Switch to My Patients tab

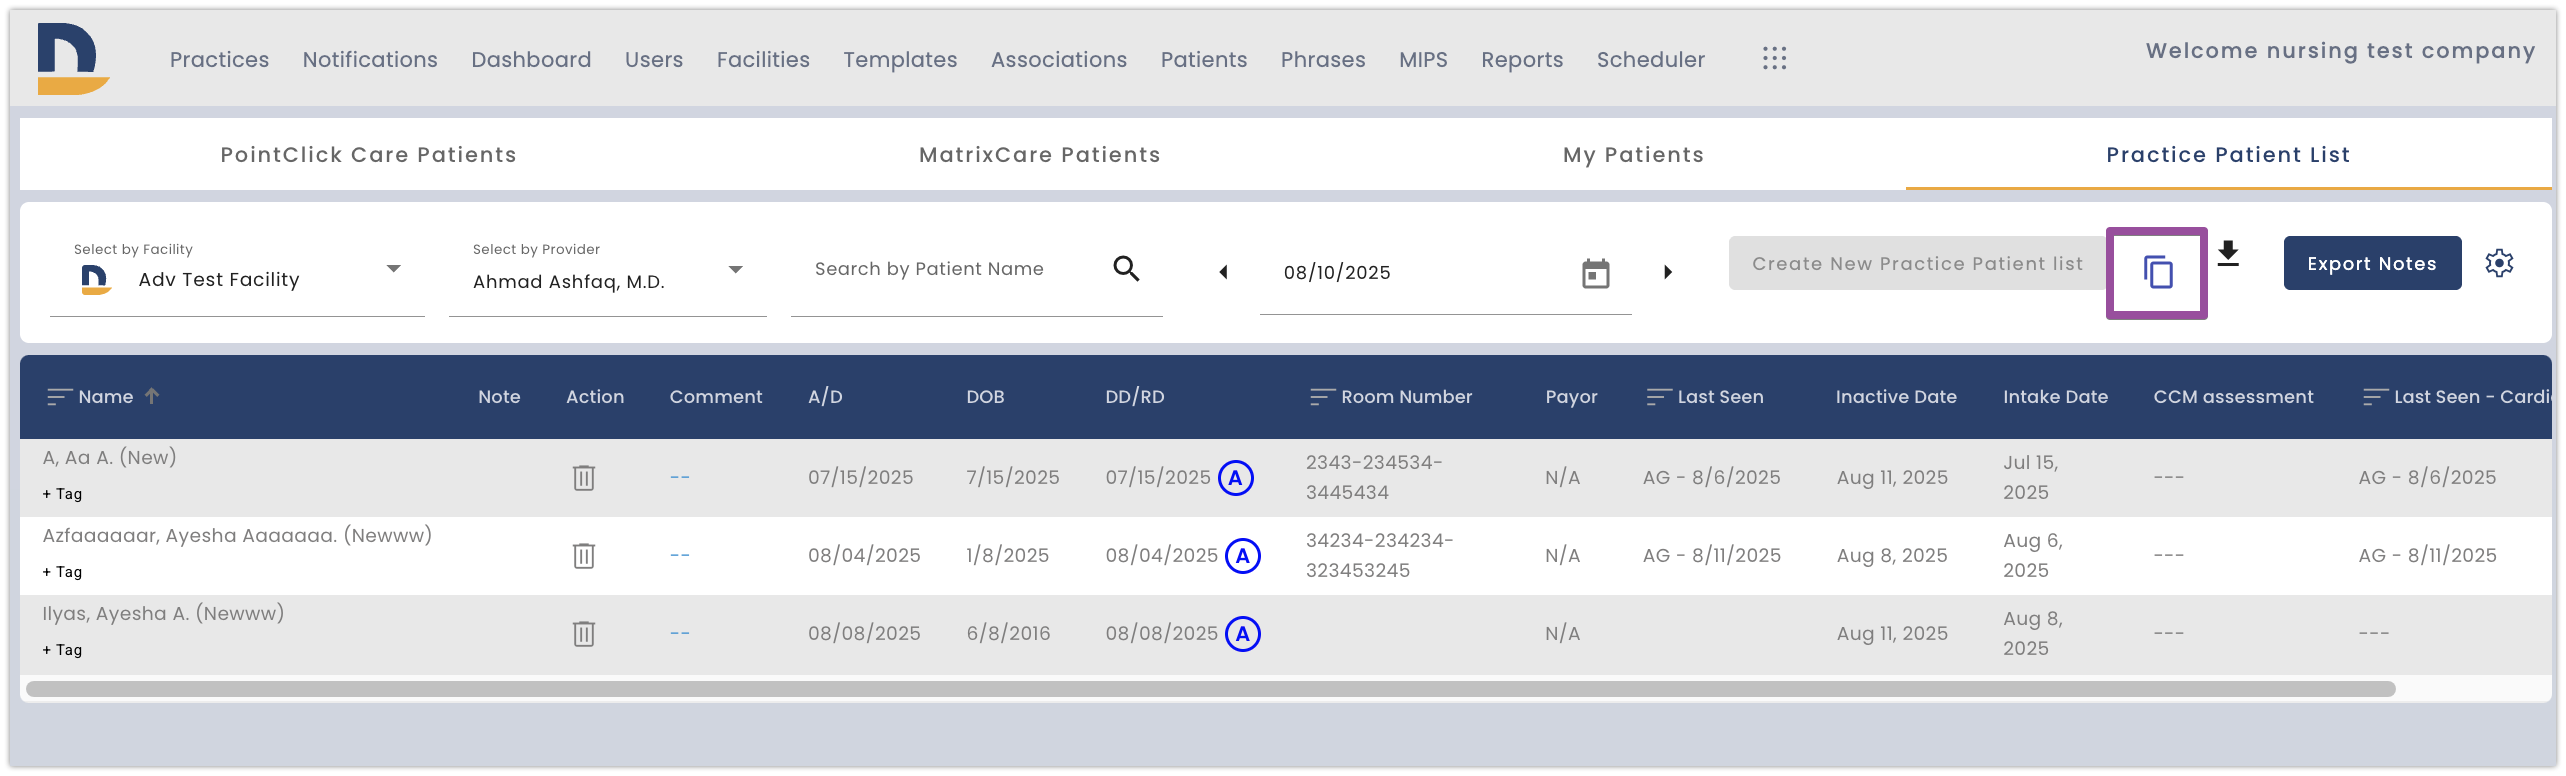(1633, 155)
